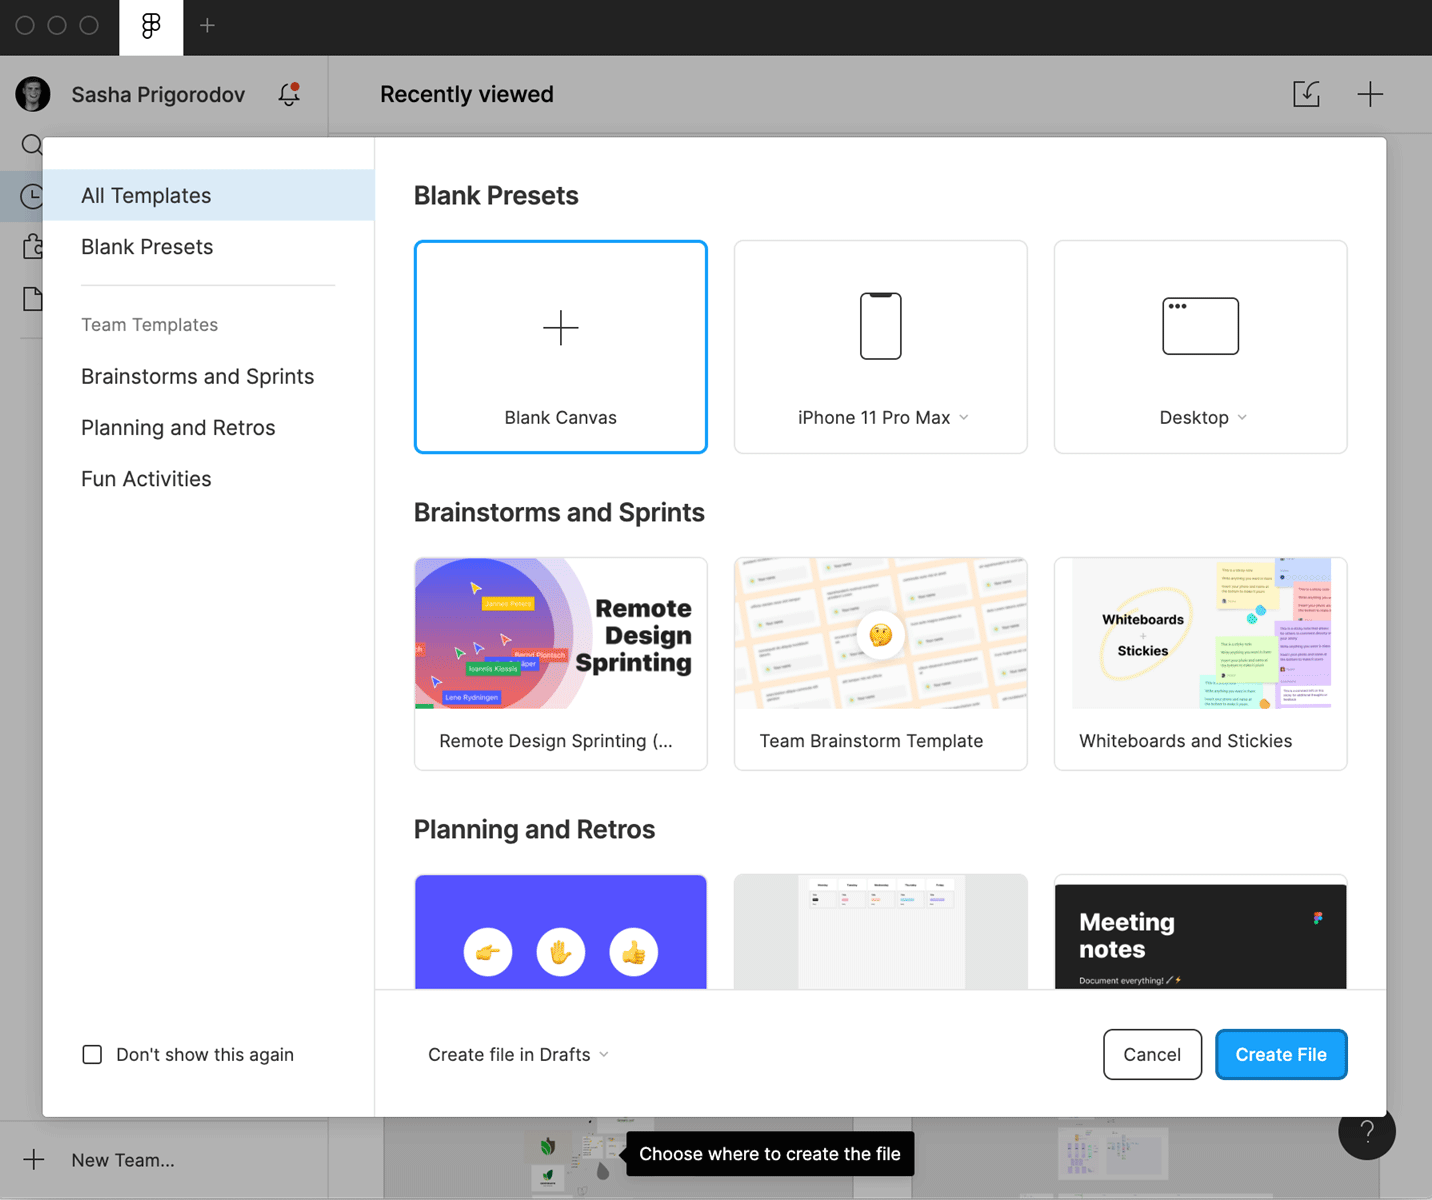Click New Team... label

click(x=123, y=1160)
